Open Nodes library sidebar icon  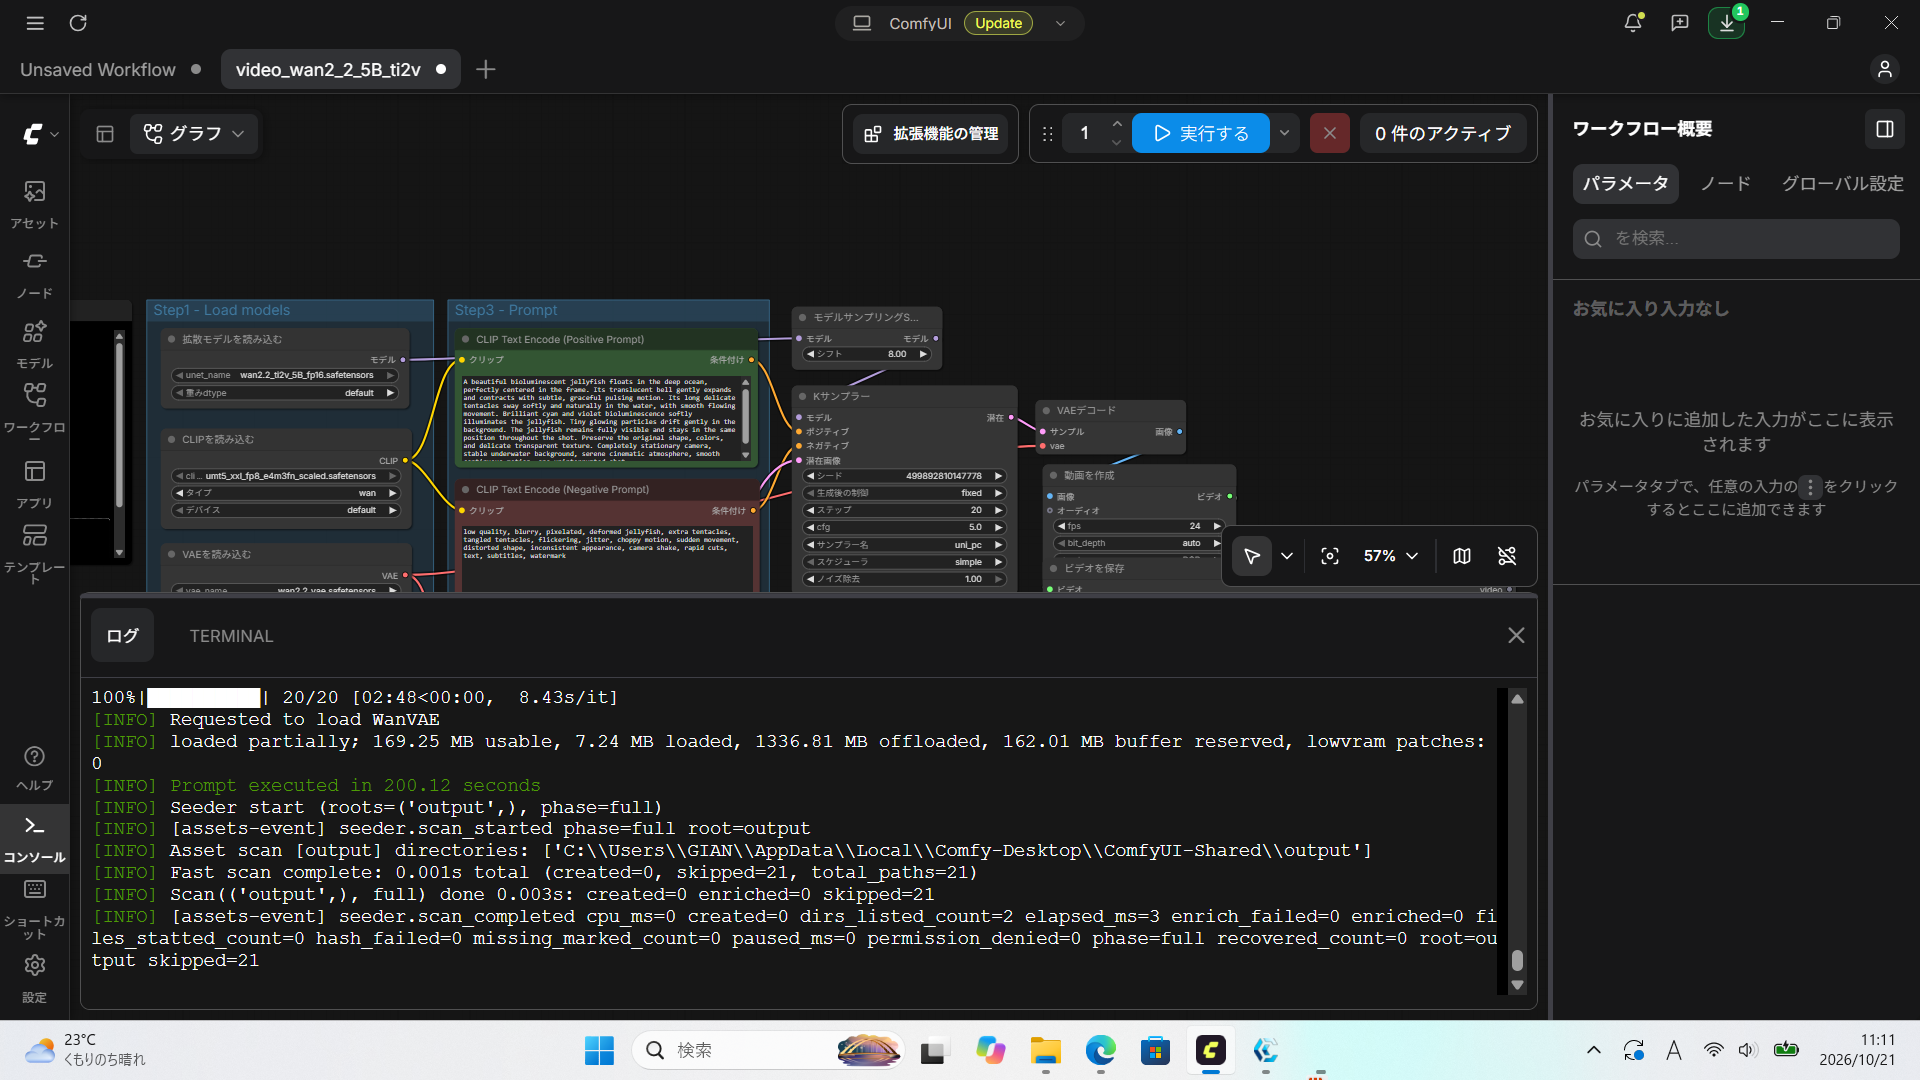tap(35, 274)
